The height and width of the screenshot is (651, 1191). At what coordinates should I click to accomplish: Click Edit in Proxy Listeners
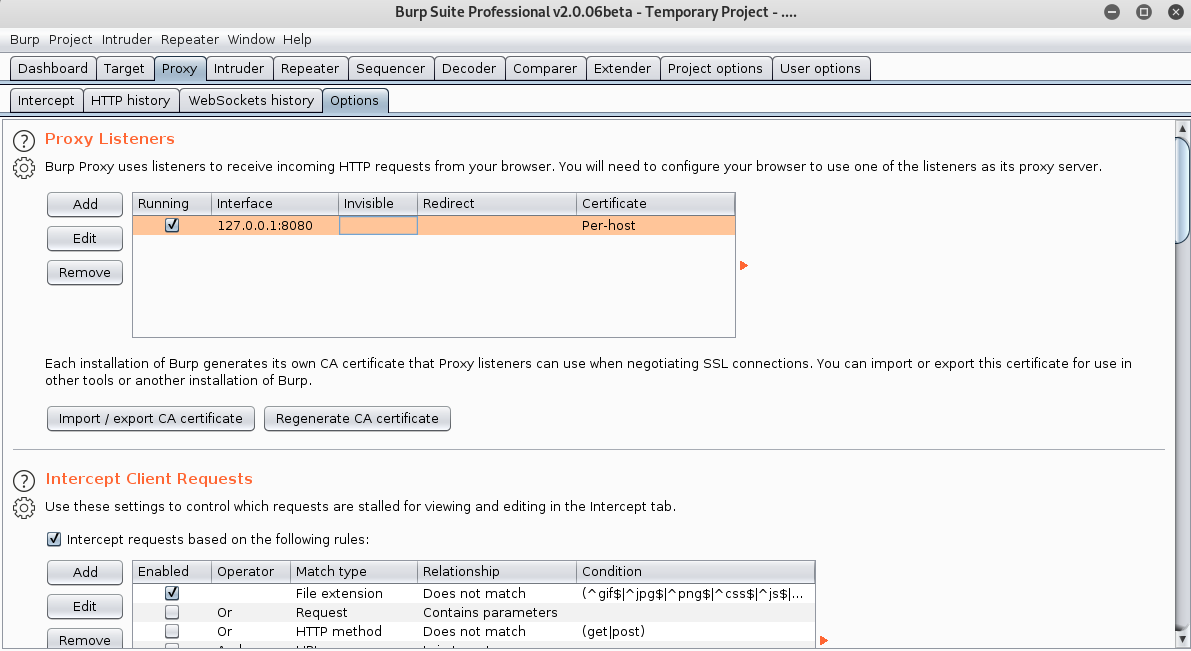[85, 239]
